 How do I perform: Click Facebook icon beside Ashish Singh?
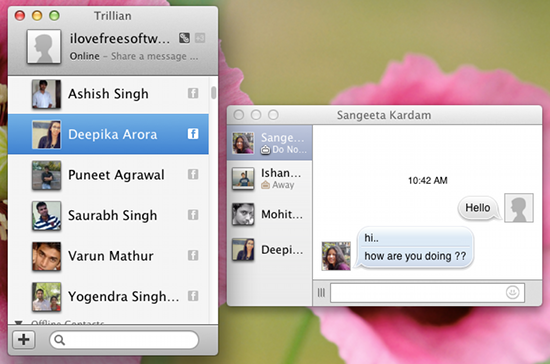coord(193,93)
